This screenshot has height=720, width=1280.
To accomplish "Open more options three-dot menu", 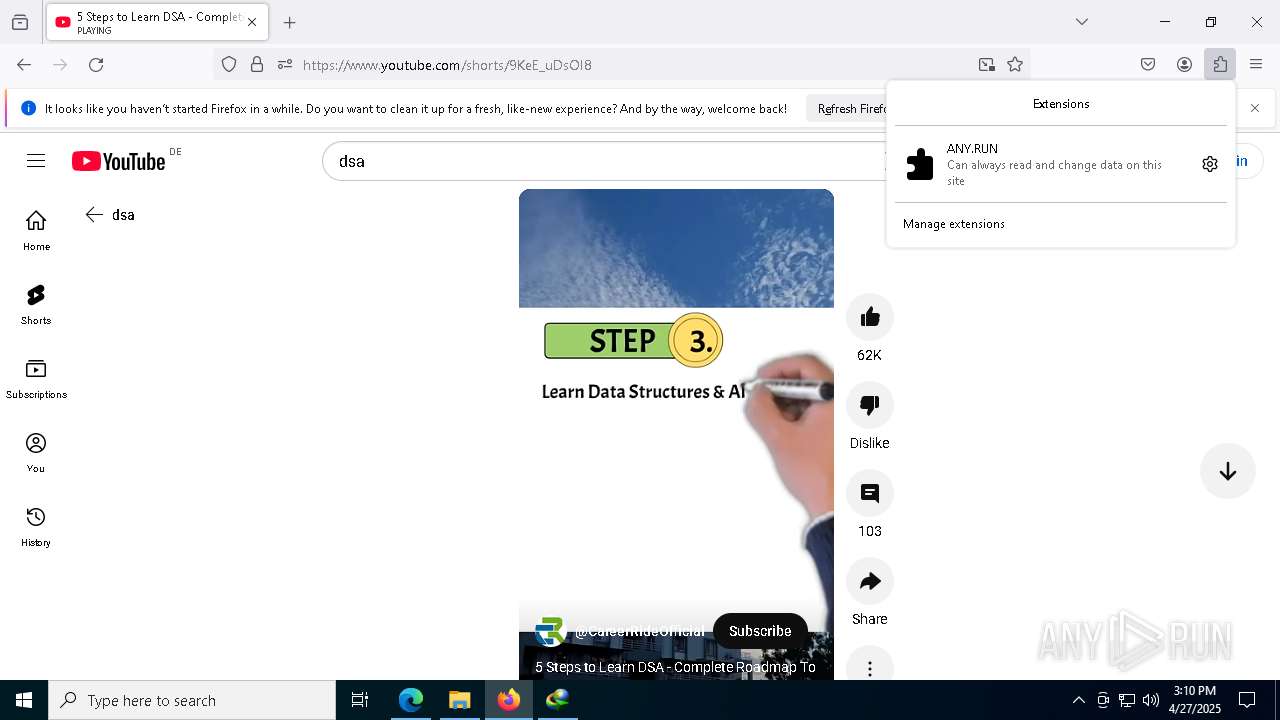I will (x=870, y=668).
